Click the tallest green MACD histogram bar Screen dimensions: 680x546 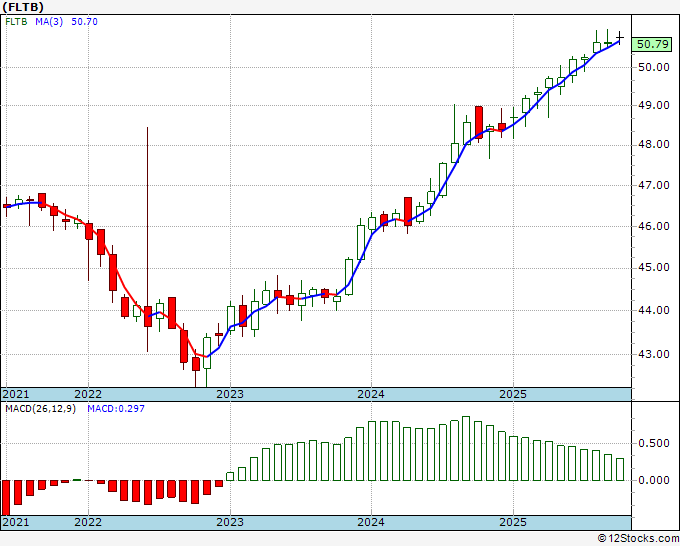466,448
